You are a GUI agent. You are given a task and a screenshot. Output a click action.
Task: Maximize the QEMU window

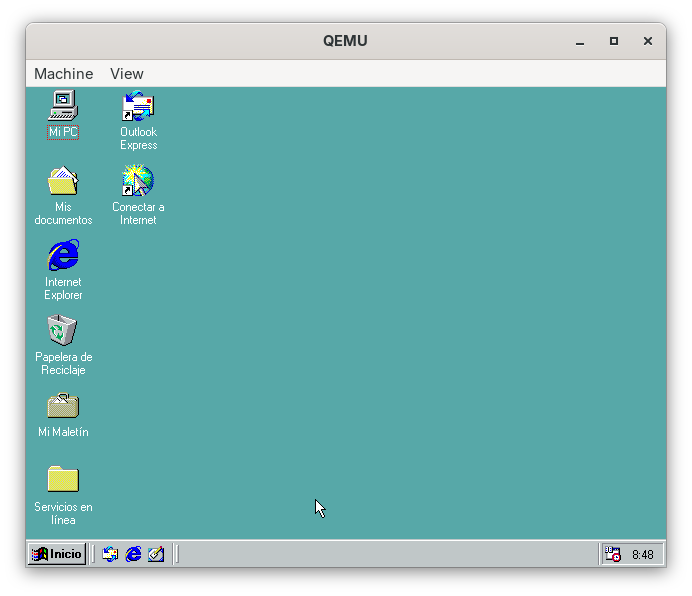point(614,41)
